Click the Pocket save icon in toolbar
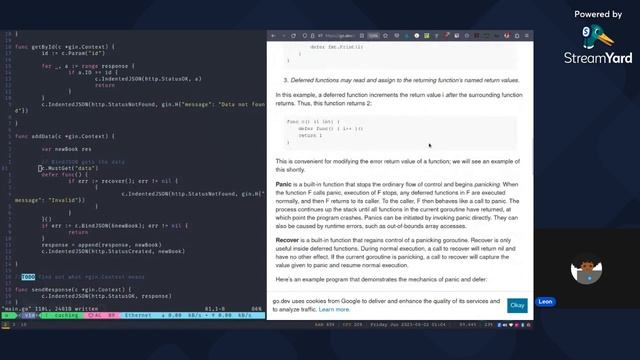This screenshot has width=640, height=360. click(396, 36)
